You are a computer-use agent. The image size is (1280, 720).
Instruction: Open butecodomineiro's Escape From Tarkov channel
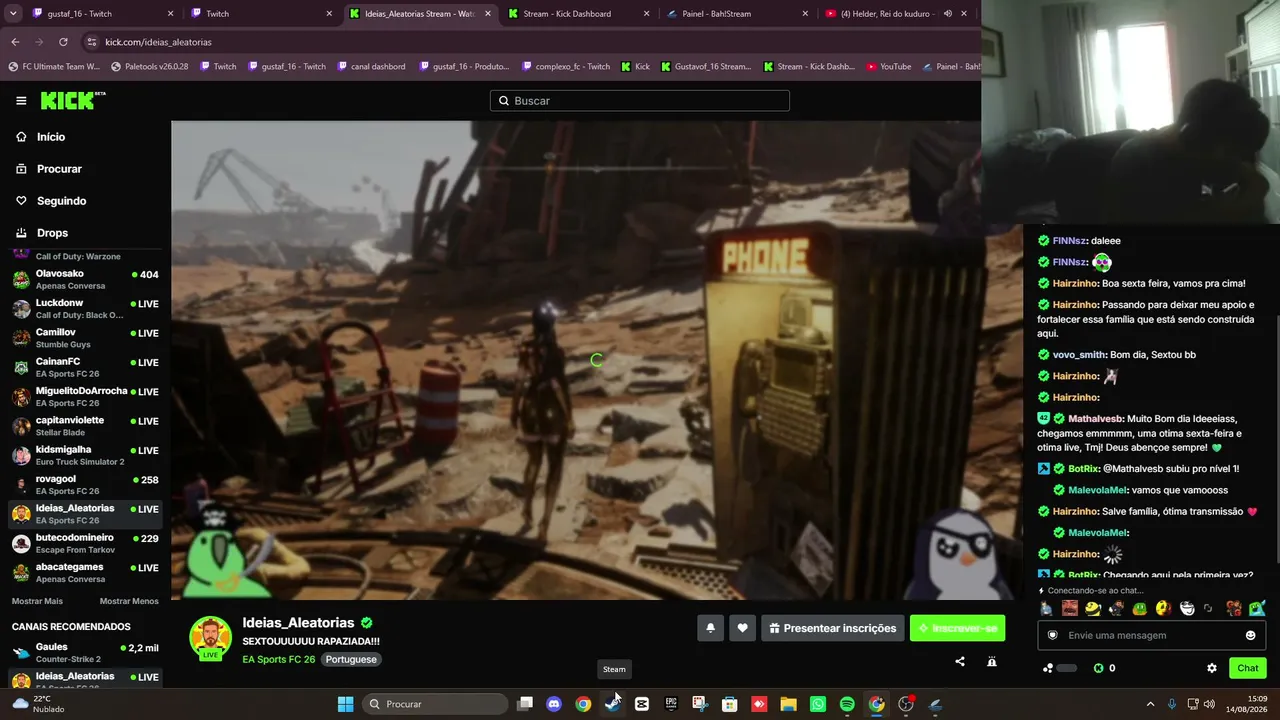click(85, 543)
